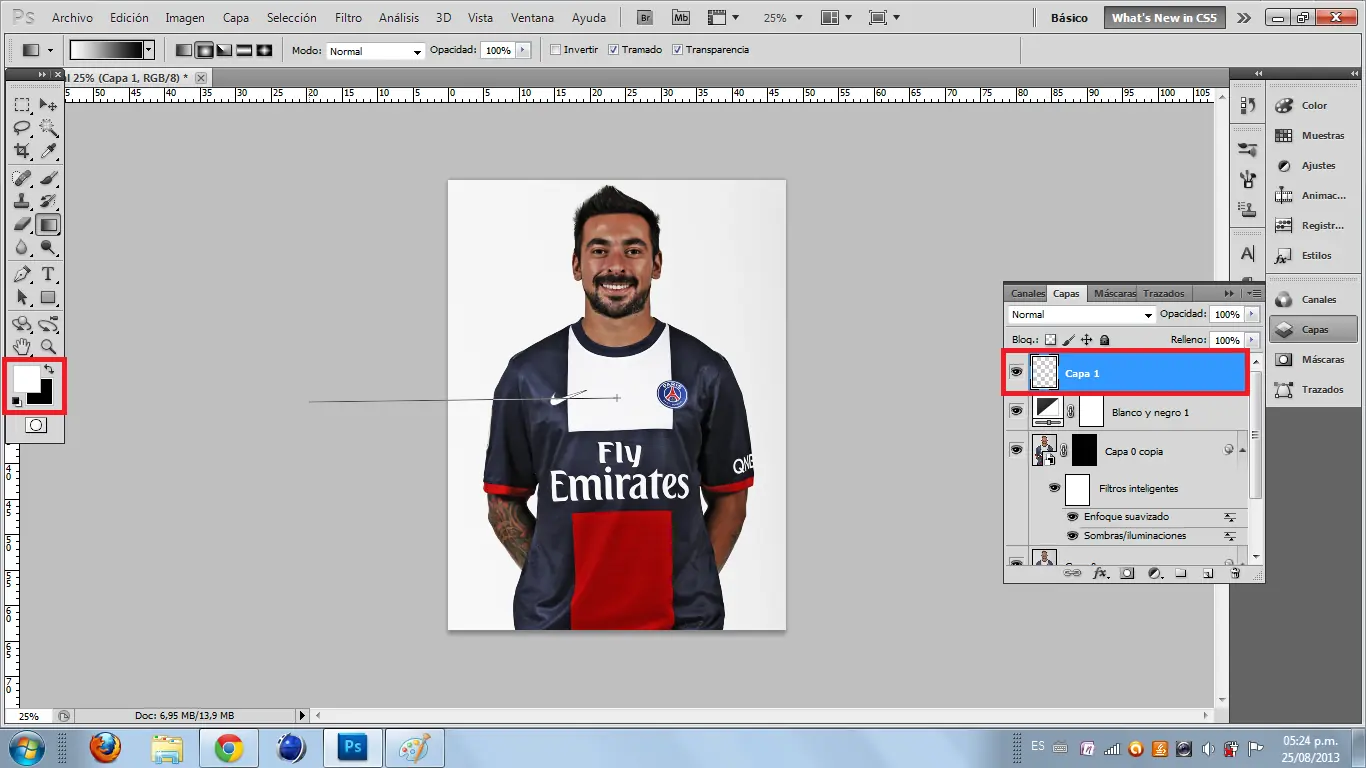Open the Estilos panel

[1314, 255]
